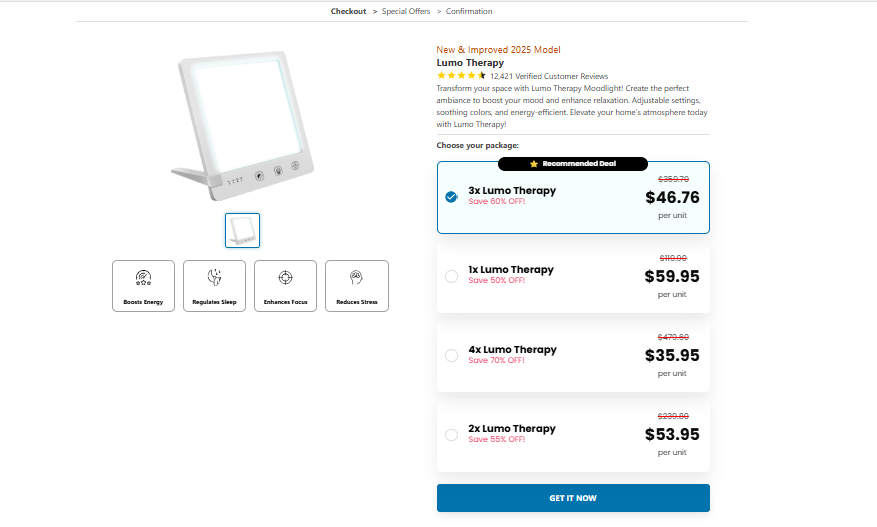Select the 4x Lumo Therapy radio button

451,355
